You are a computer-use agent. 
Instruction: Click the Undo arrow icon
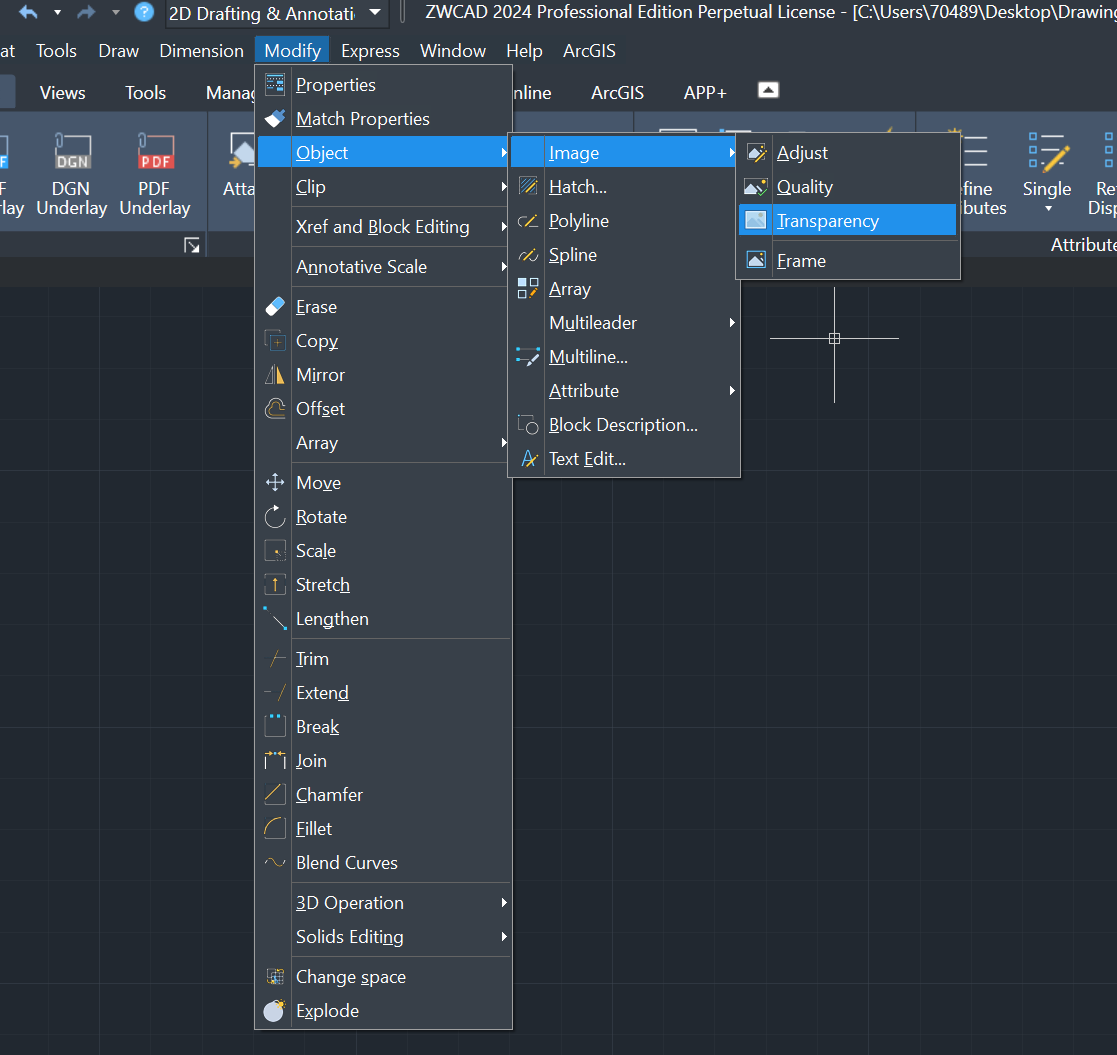coord(28,12)
